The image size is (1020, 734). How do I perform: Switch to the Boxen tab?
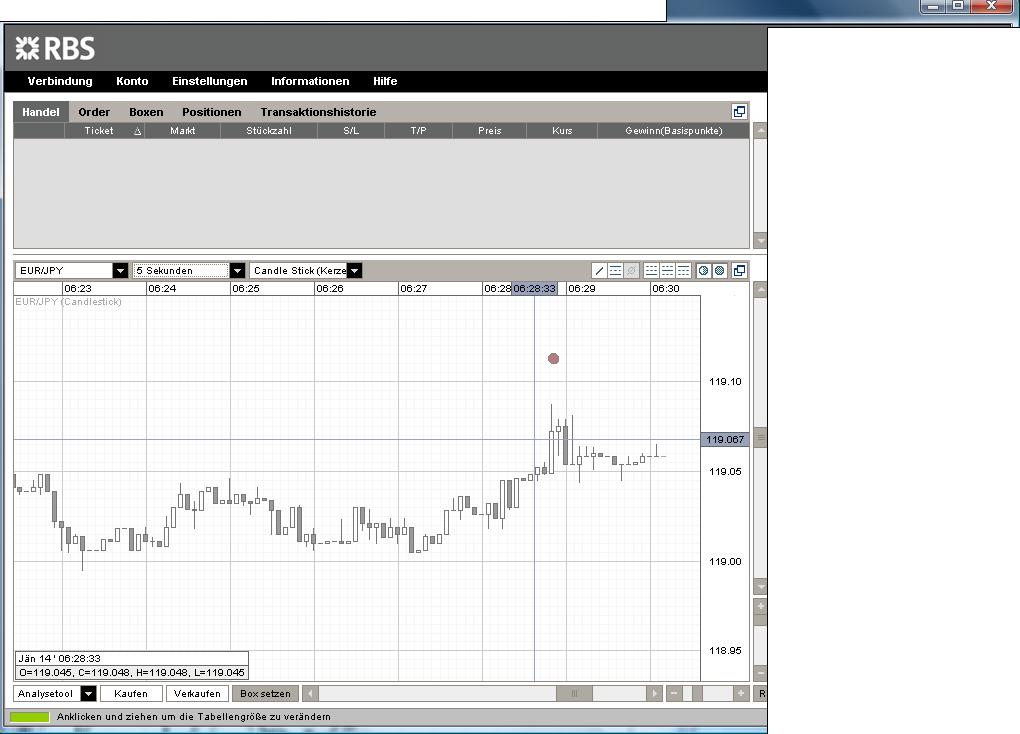[146, 112]
